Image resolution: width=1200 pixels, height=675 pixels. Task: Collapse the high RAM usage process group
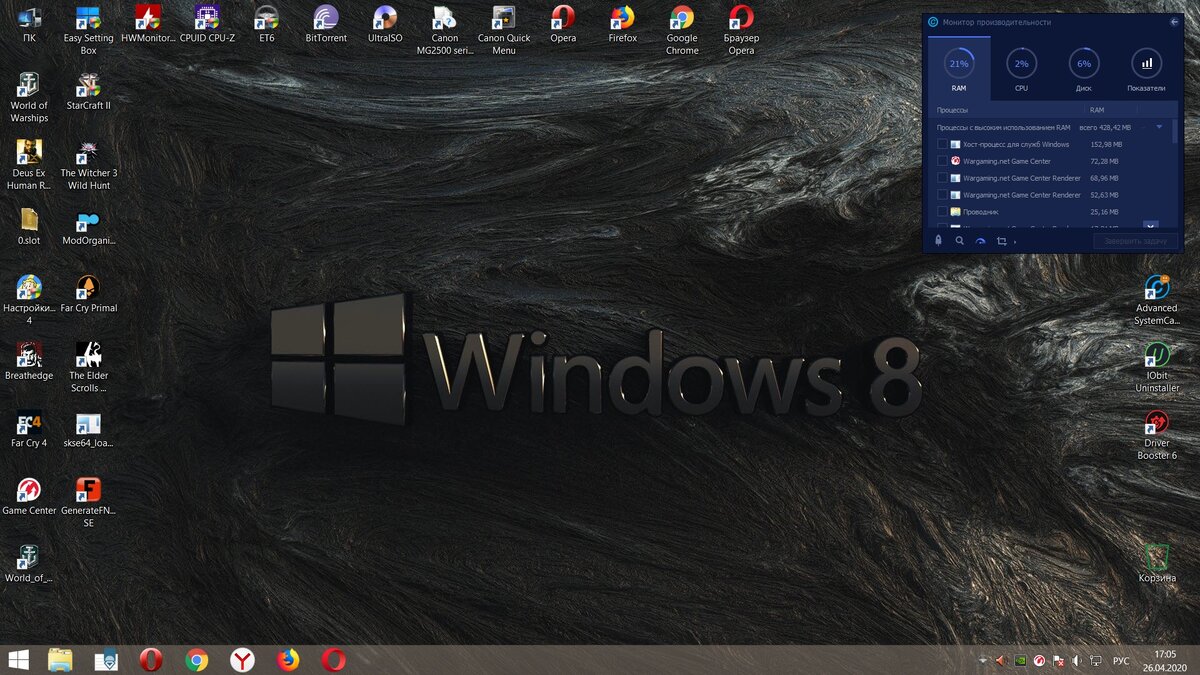point(1160,127)
